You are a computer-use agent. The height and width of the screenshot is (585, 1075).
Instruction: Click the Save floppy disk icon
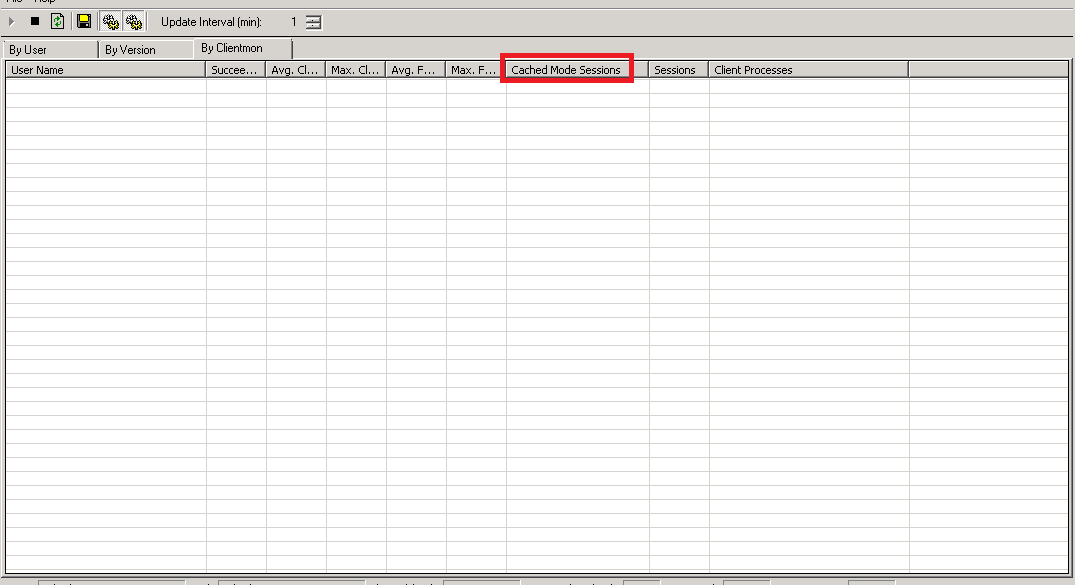pyautogui.click(x=84, y=21)
